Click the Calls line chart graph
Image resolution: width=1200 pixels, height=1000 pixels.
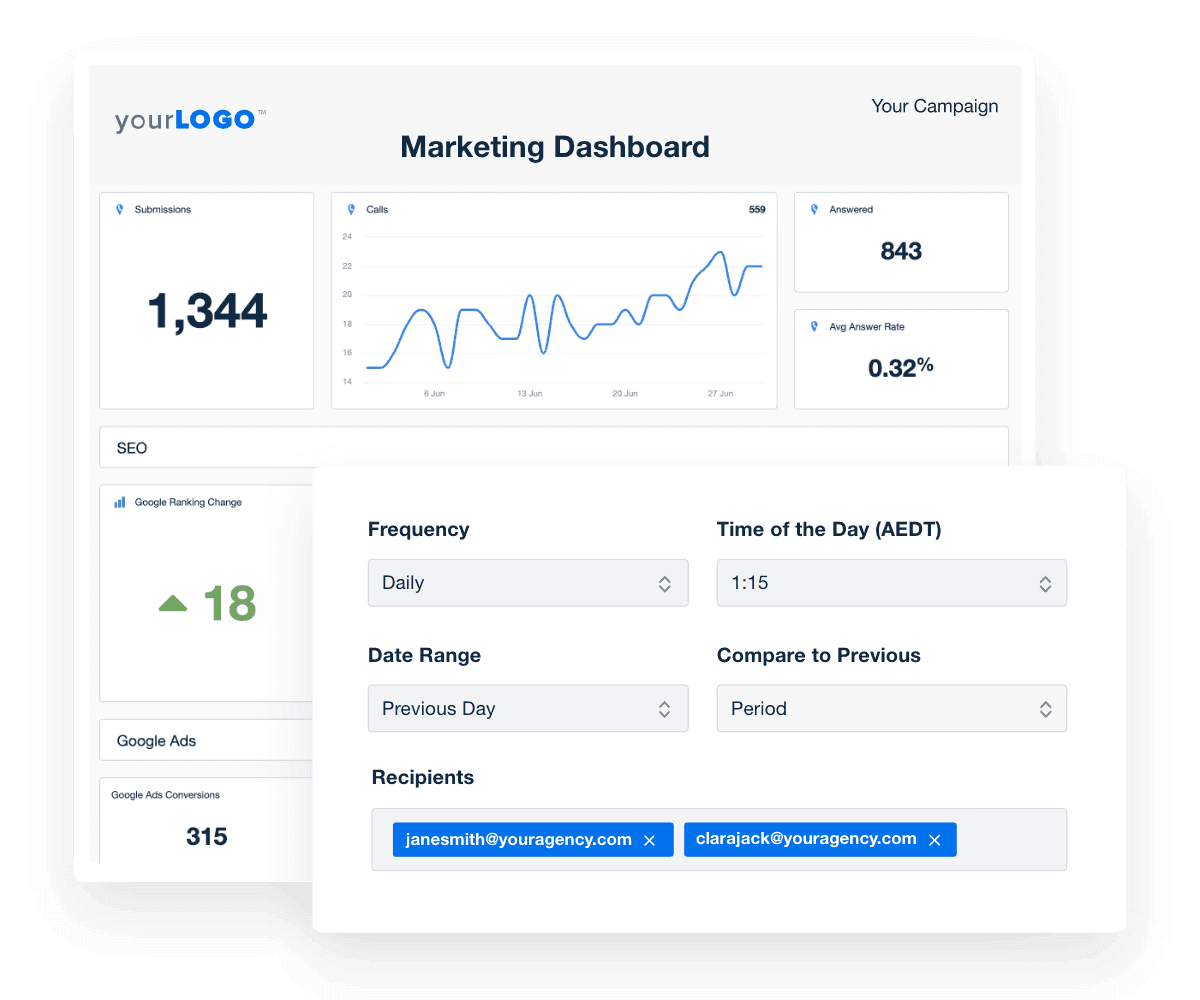pyautogui.click(x=564, y=310)
